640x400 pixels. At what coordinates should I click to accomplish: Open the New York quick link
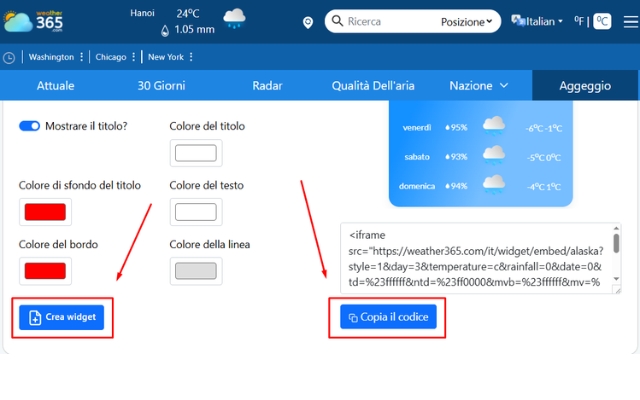point(166,57)
